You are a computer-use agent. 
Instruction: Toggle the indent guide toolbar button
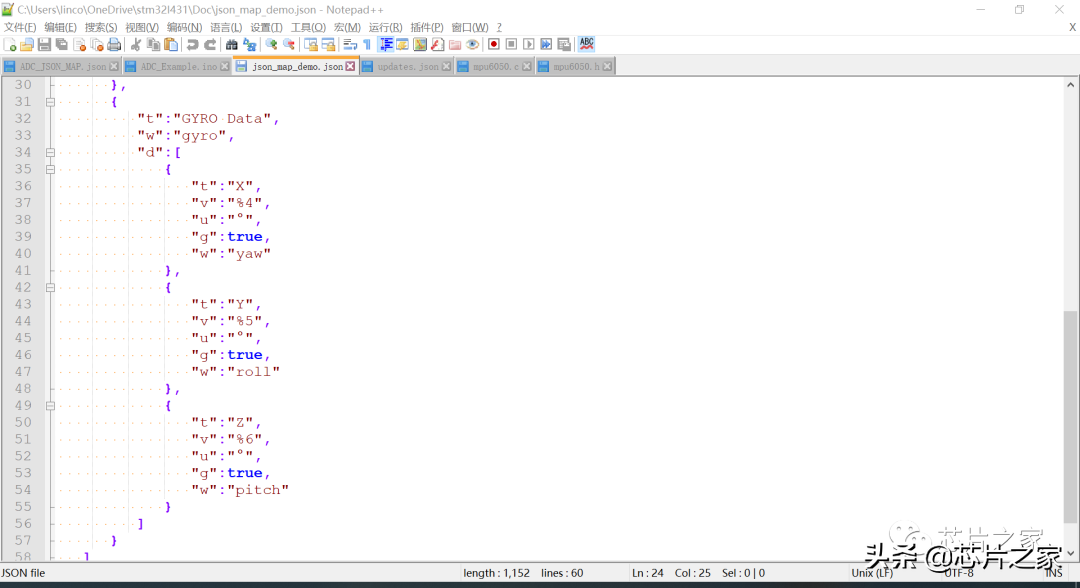point(386,45)
